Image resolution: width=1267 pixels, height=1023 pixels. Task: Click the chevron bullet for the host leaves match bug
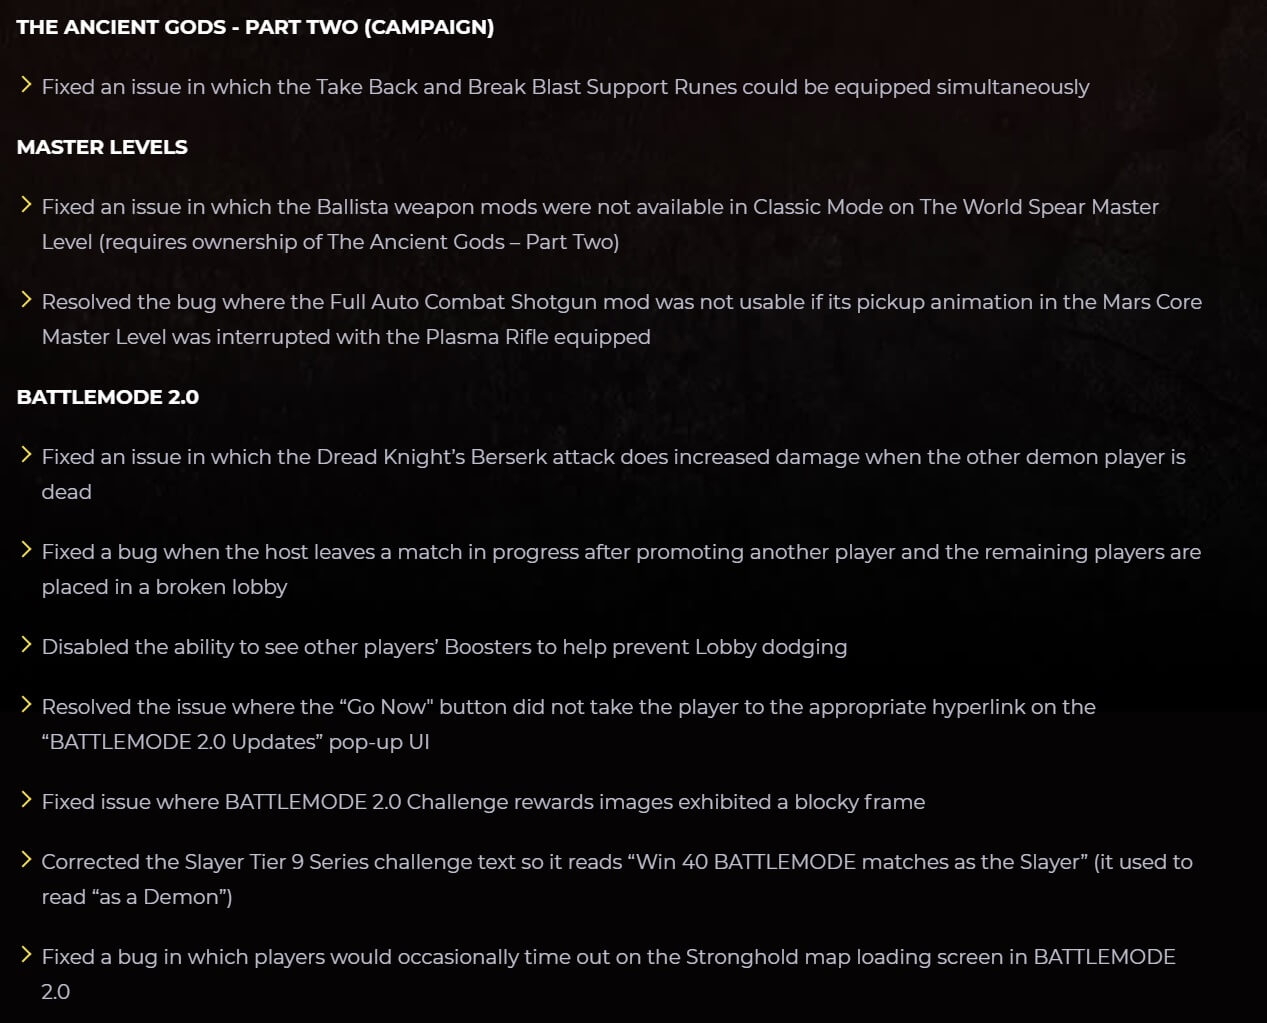click(26, 550)
